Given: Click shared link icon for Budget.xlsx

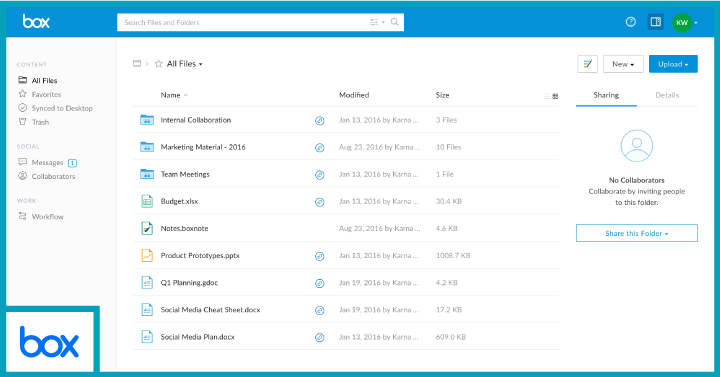Looking at the screenshot, I should coord(320,202).
